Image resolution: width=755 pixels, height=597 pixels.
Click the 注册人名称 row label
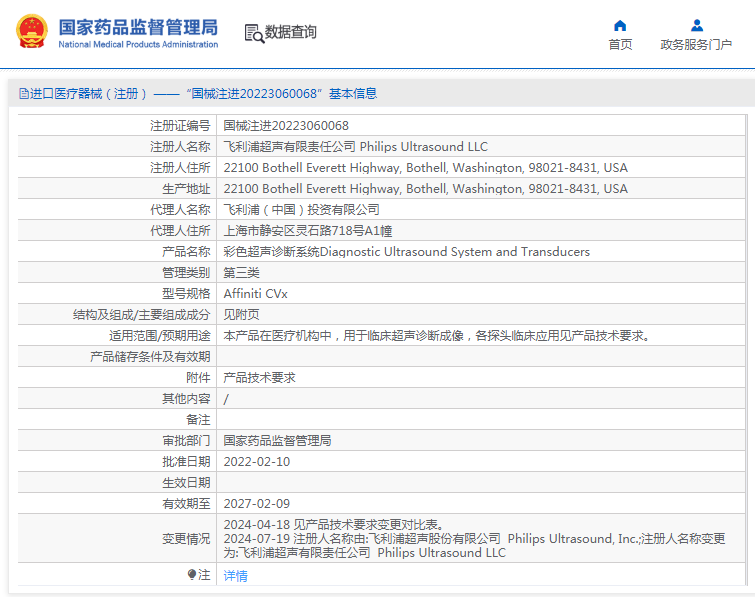coord(180,146)
